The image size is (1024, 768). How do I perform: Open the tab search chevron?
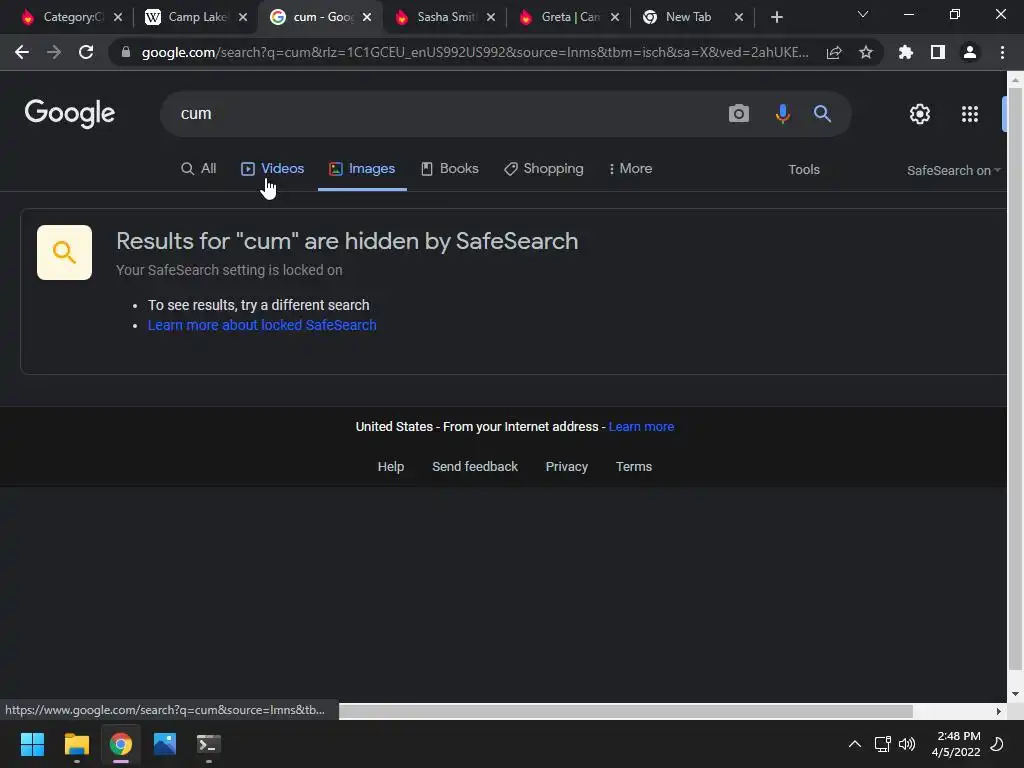tap(863, 14)
